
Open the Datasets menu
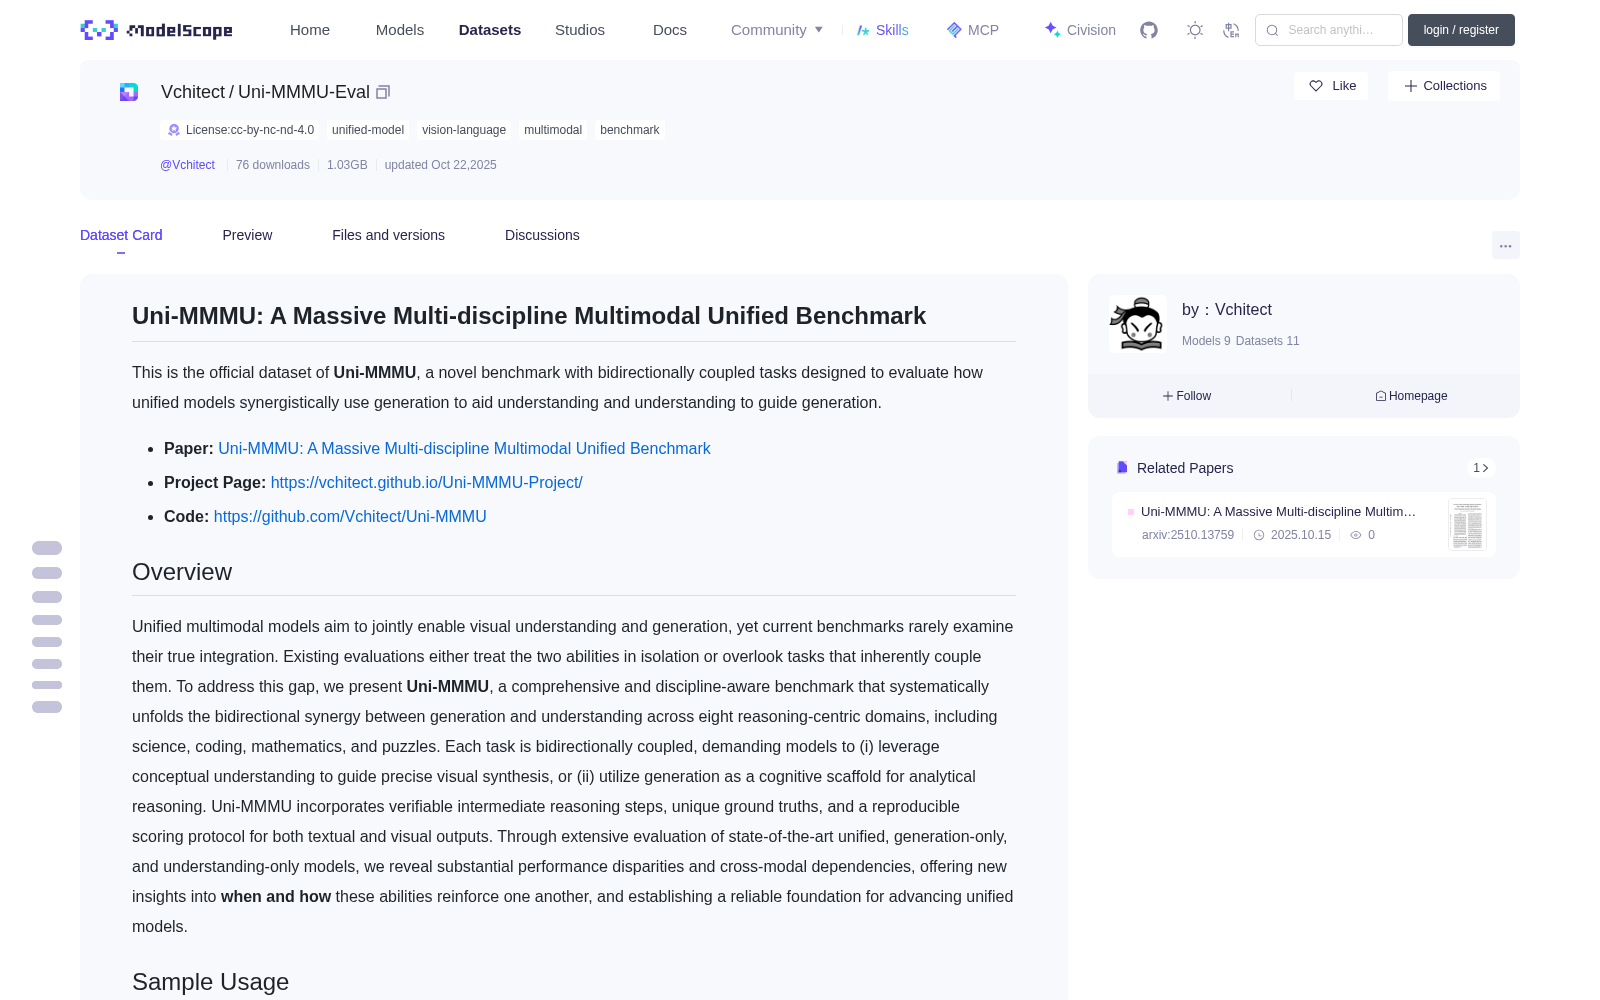[x=490, y=30]
